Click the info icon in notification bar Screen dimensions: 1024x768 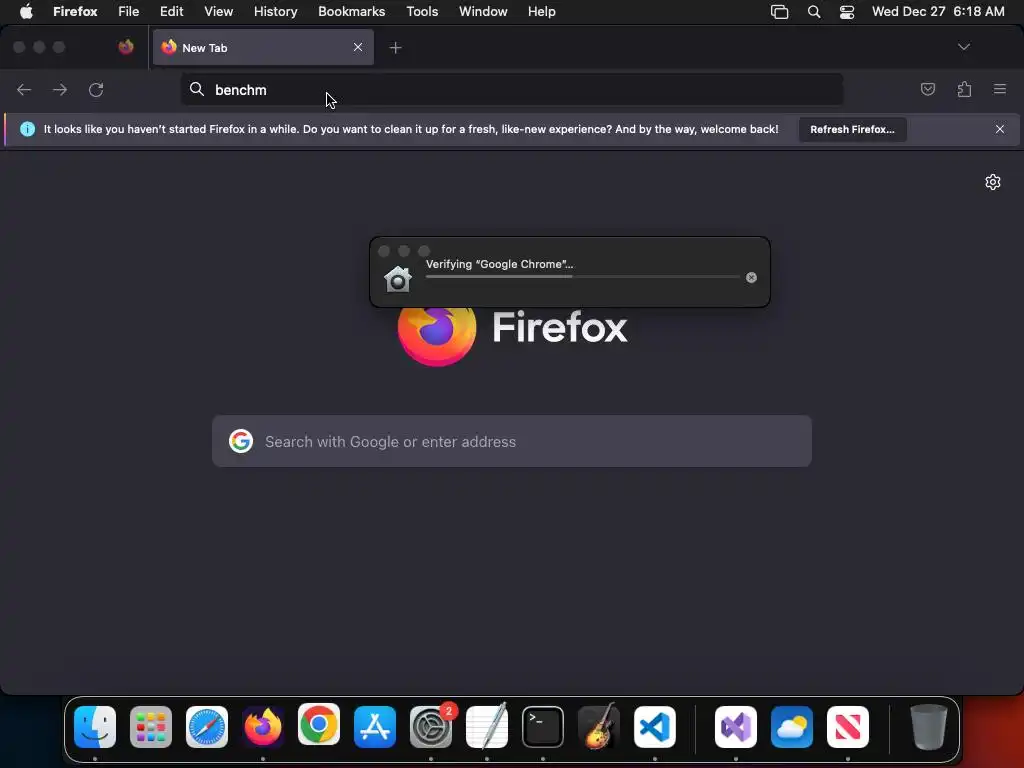[27, 129]
